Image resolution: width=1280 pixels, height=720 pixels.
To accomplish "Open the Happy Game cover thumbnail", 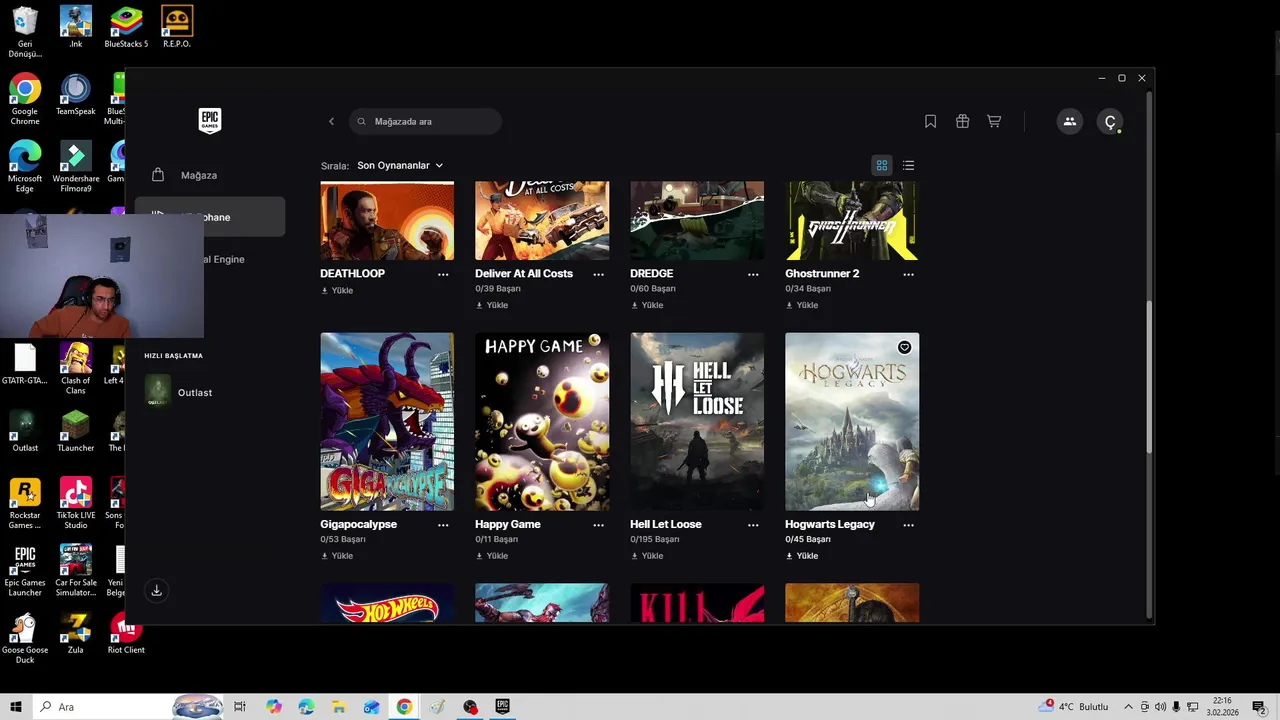I will coord(542,422).
